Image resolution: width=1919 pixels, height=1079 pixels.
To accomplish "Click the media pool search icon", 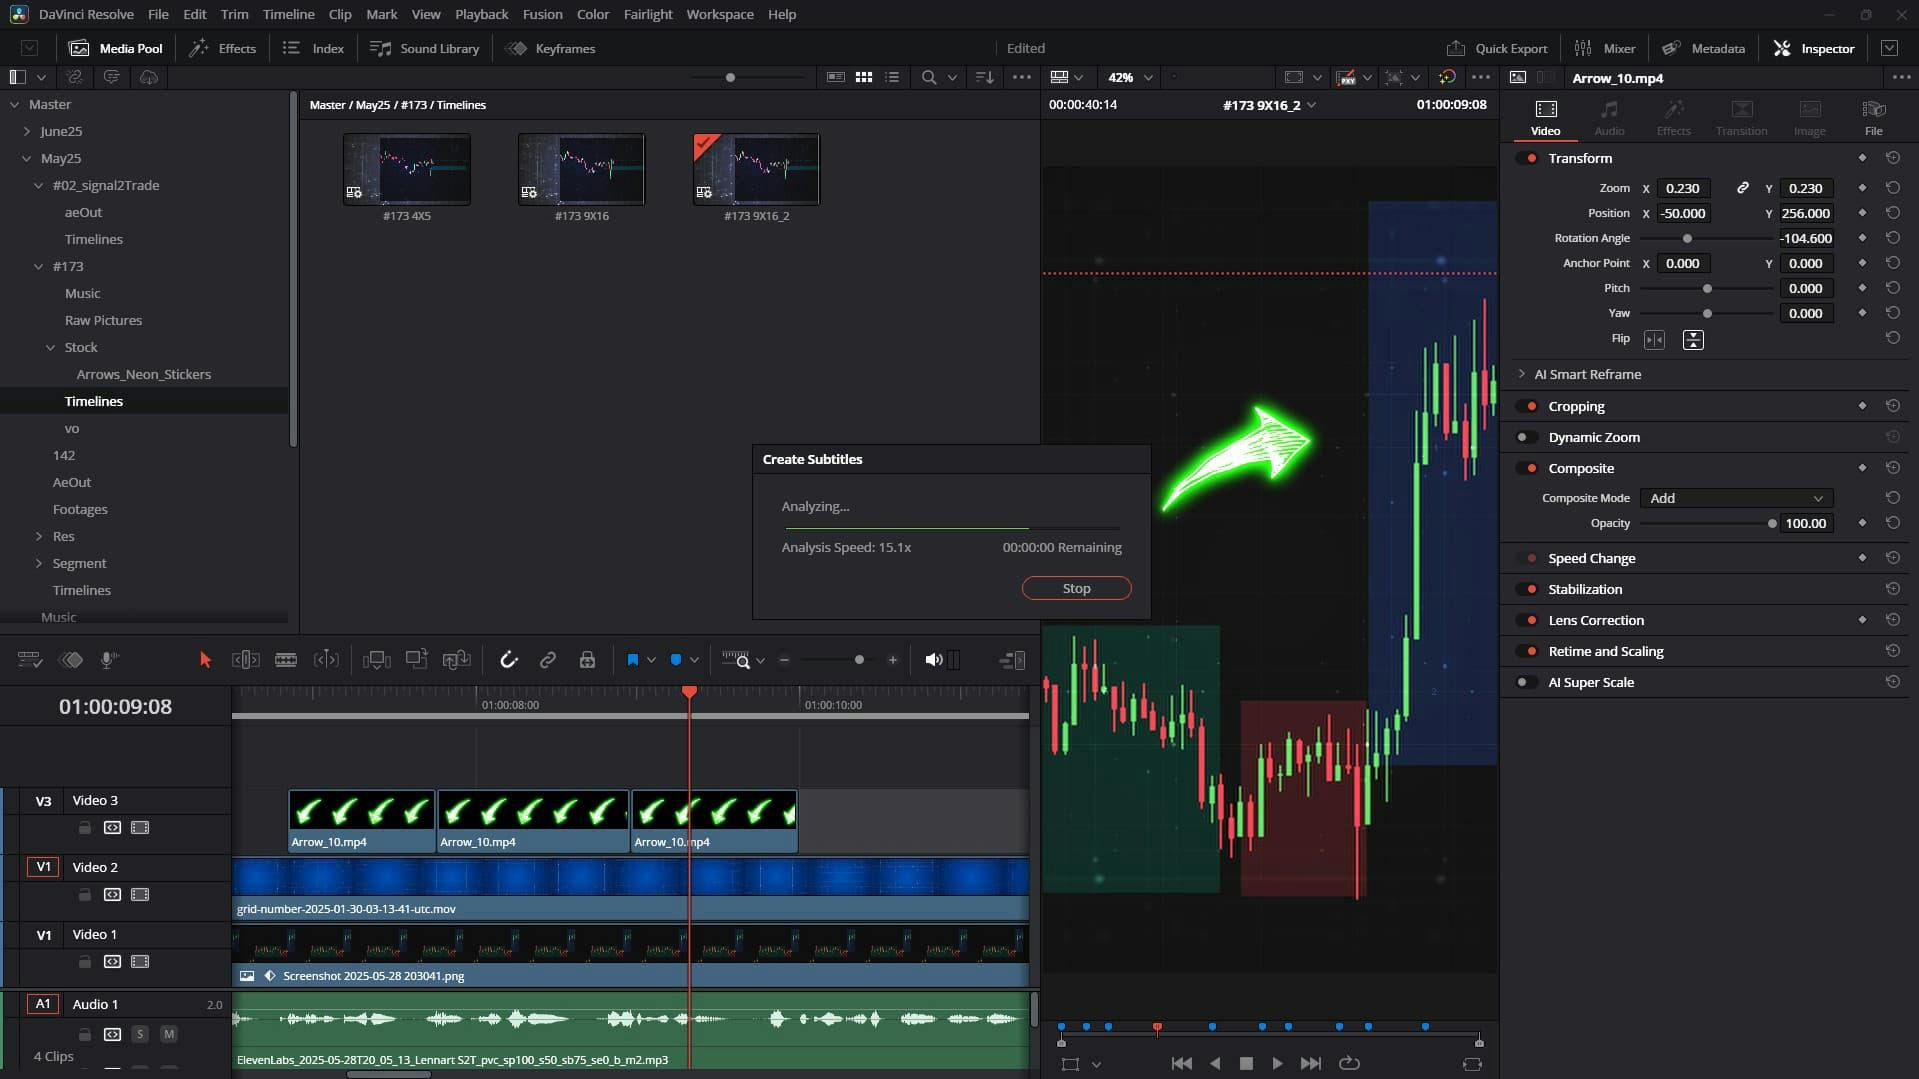I will click(x=929, y=77).
